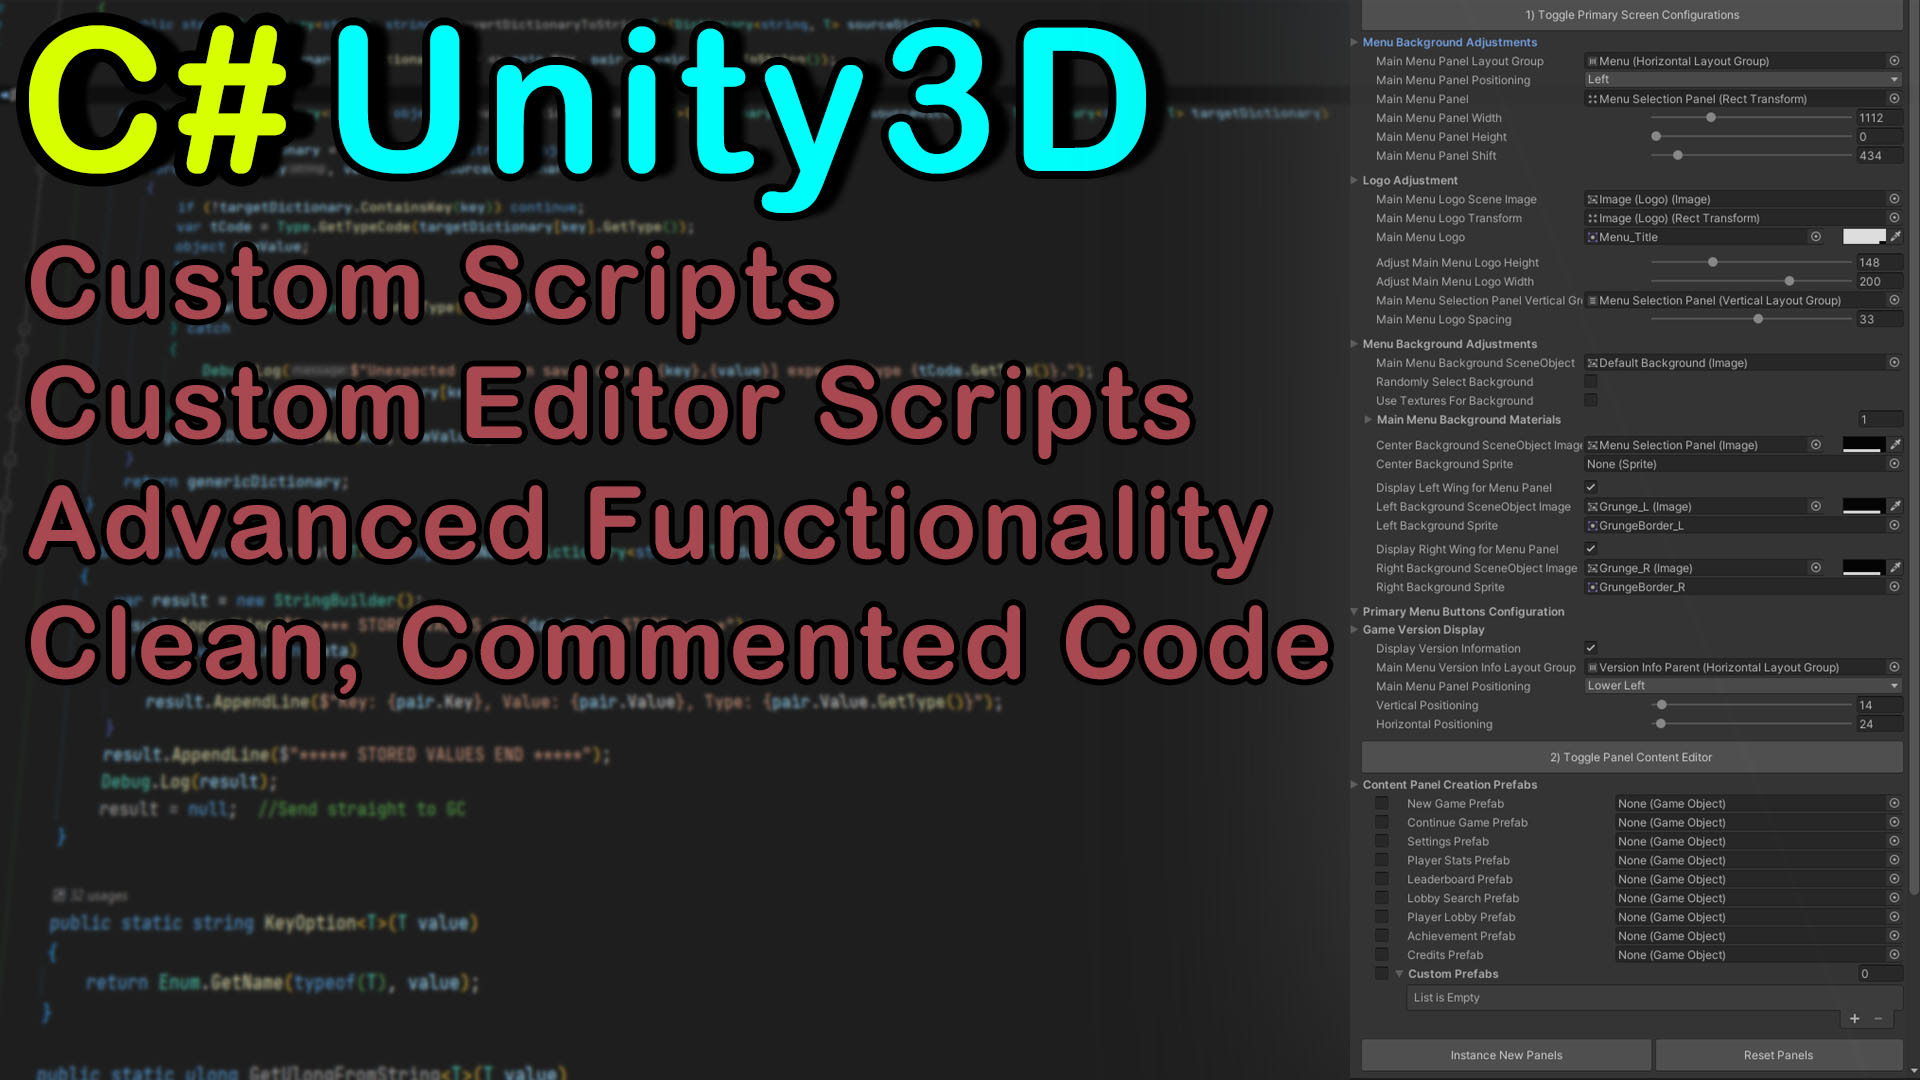Open object picker for GrungeBorder_R sprite
This screenshot has width=1920, height=1080.
[1894, 587]
